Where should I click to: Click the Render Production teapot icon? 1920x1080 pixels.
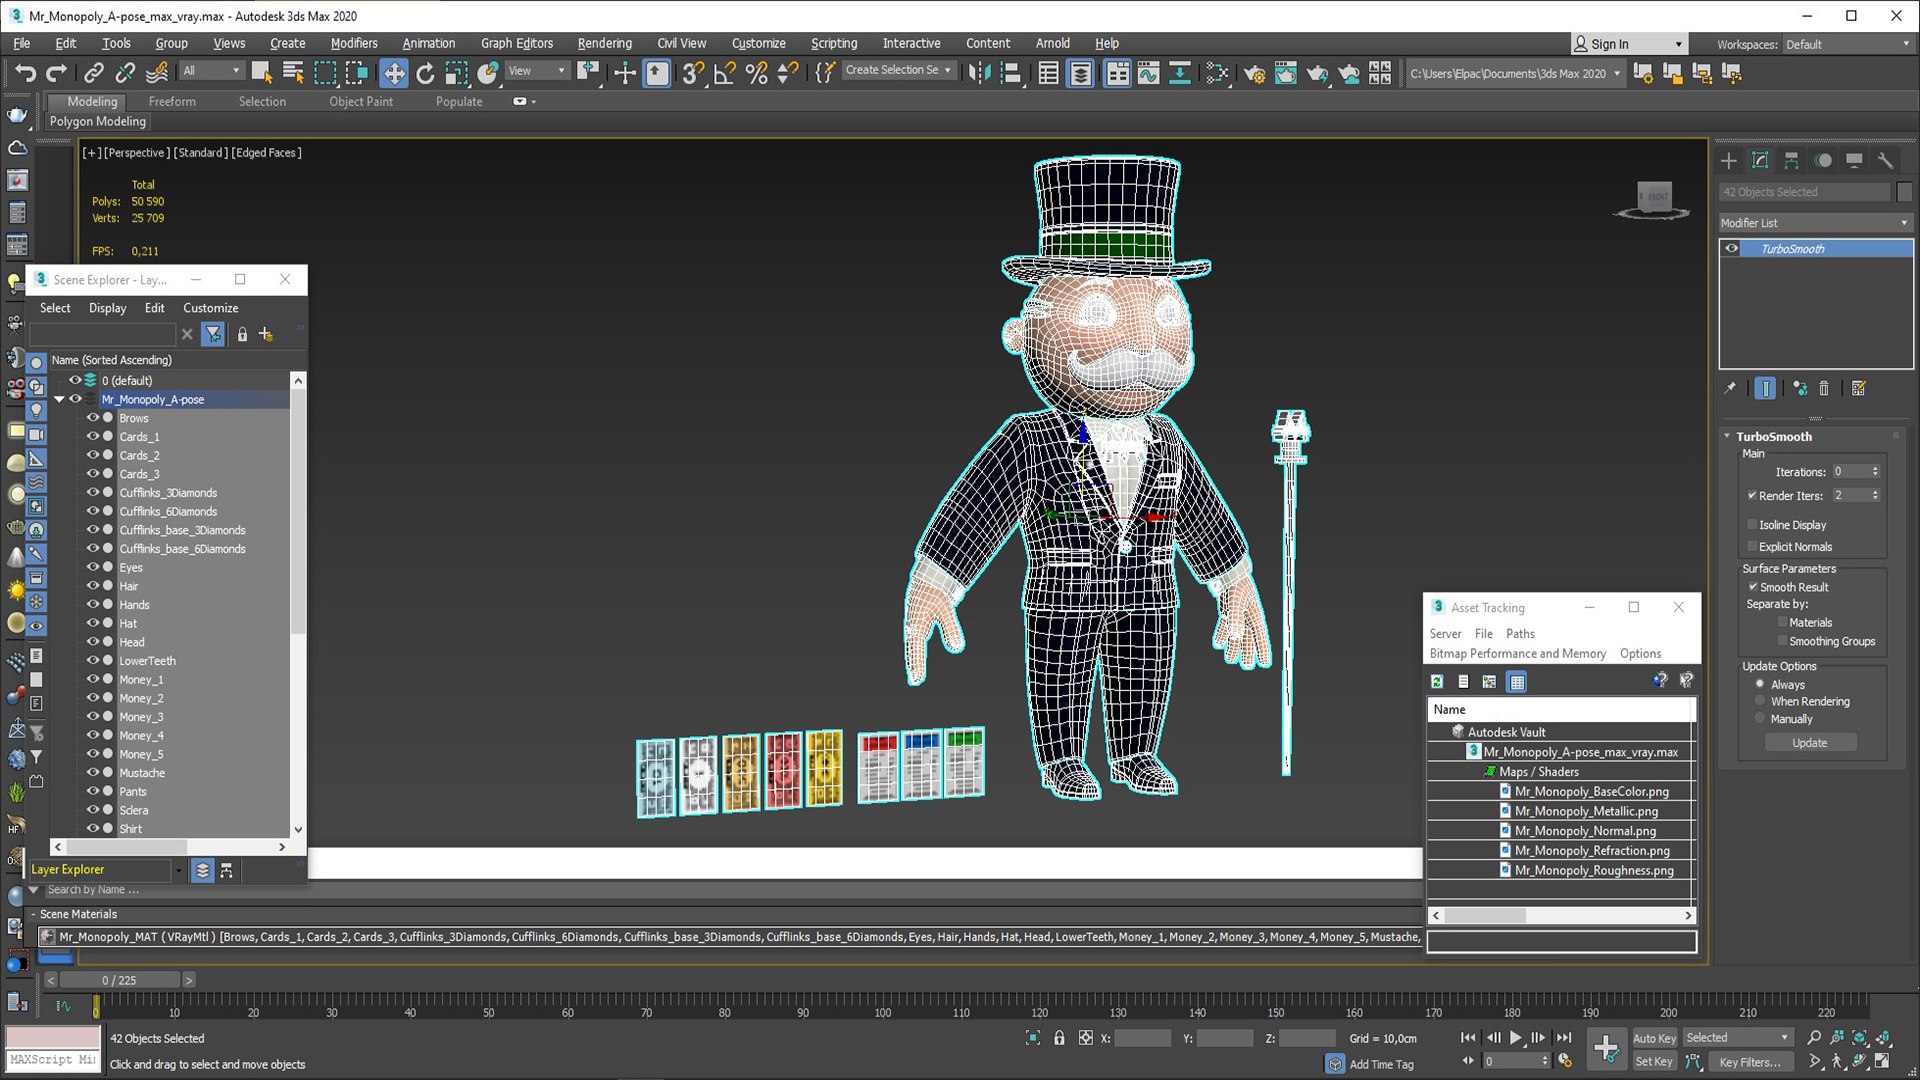coord(1318,72)
